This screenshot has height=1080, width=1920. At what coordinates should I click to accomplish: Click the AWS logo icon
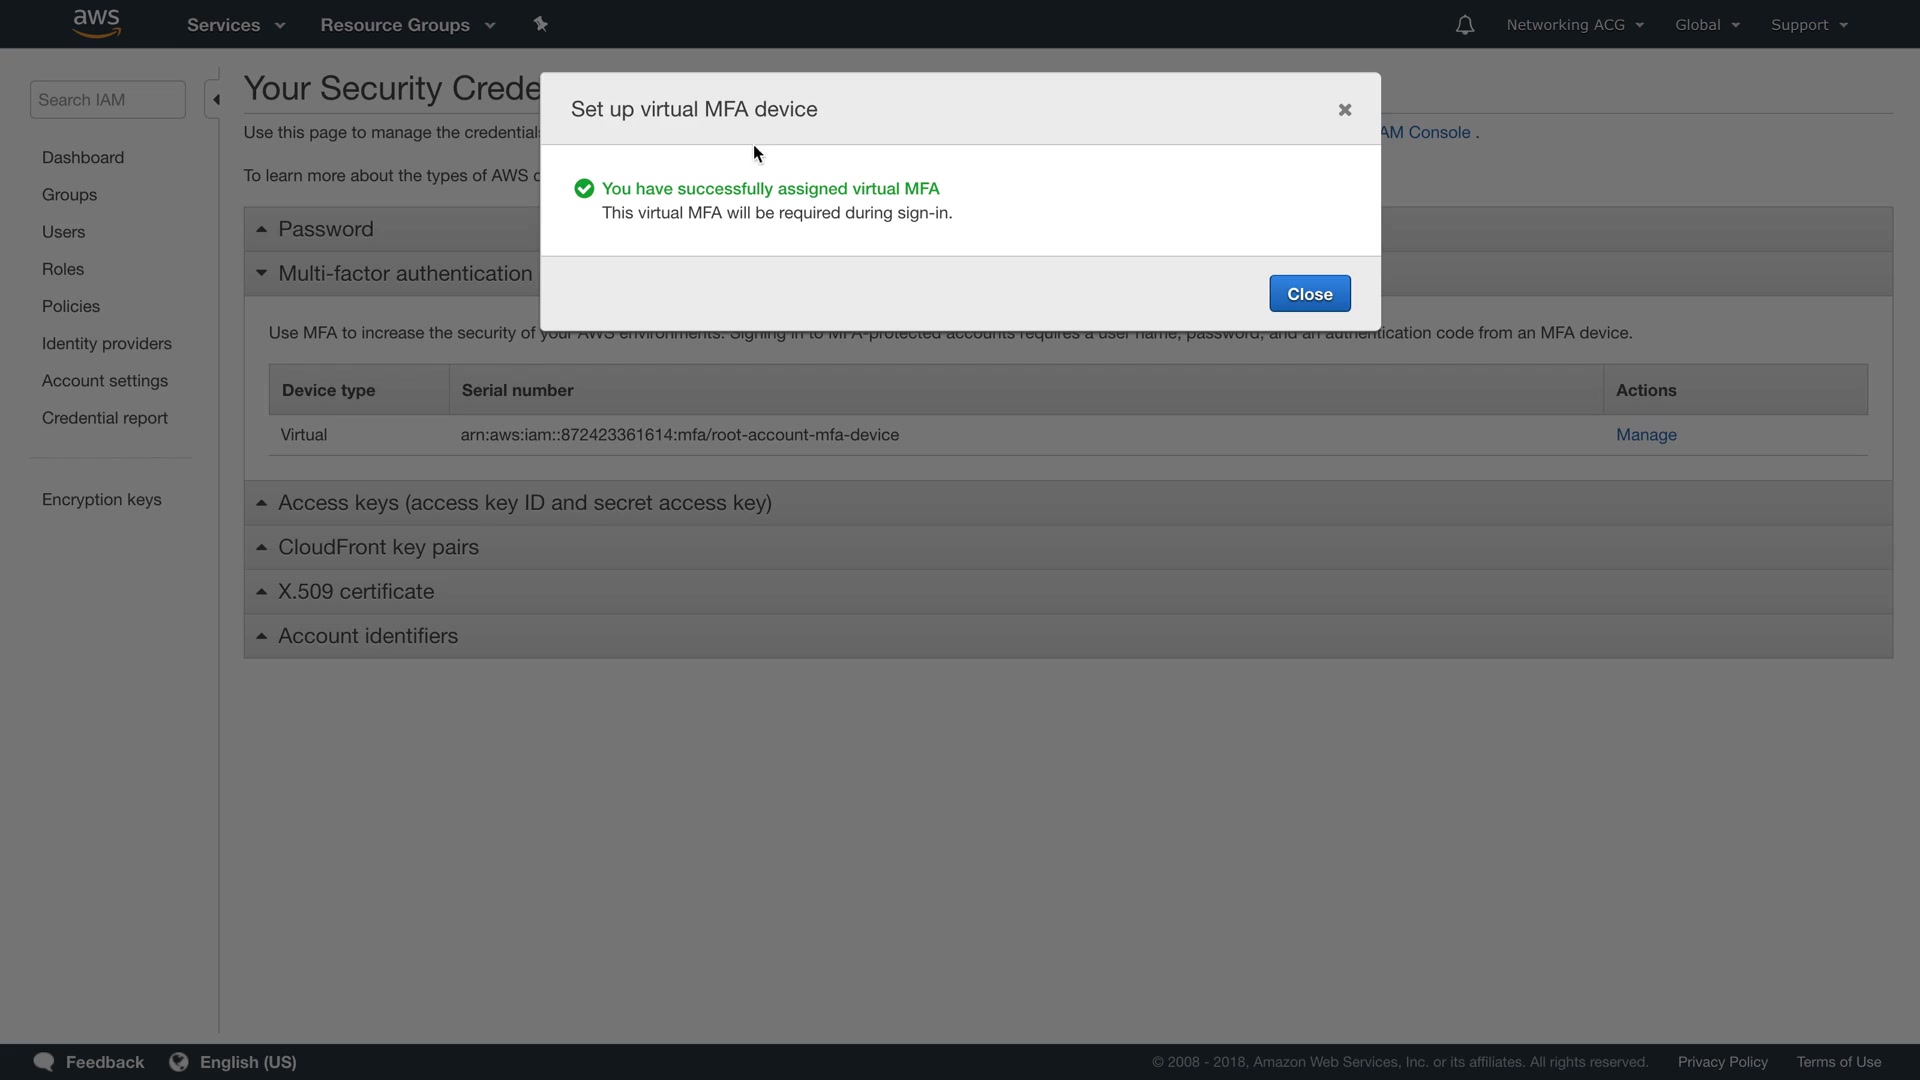[97, 23]
